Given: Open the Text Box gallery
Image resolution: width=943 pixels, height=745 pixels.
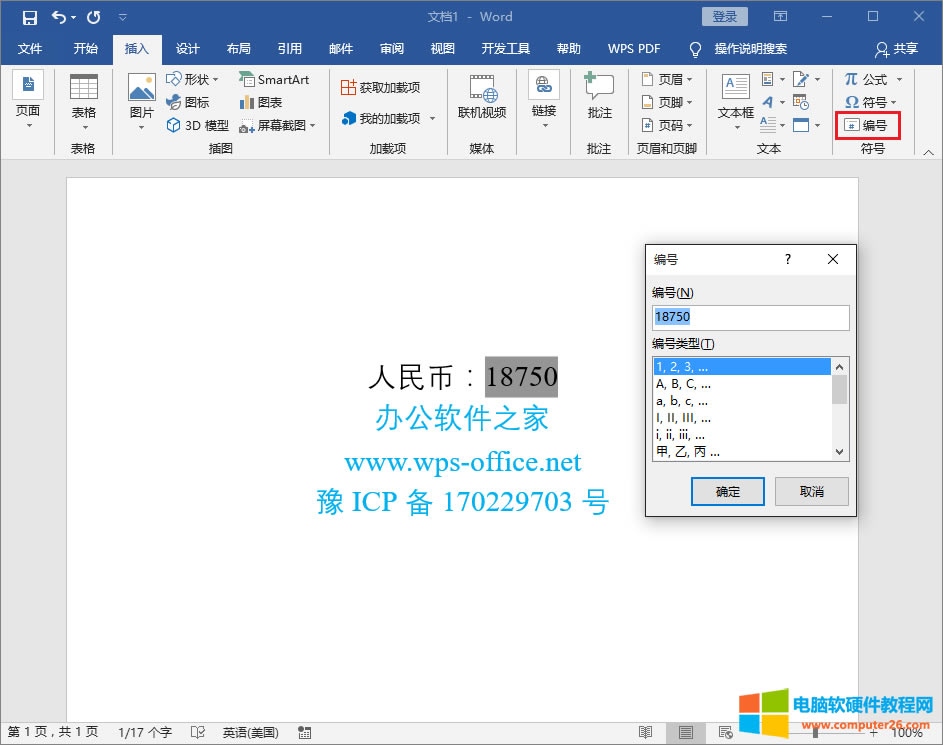Looking at the screenshot, I should [x=736, y=100].
